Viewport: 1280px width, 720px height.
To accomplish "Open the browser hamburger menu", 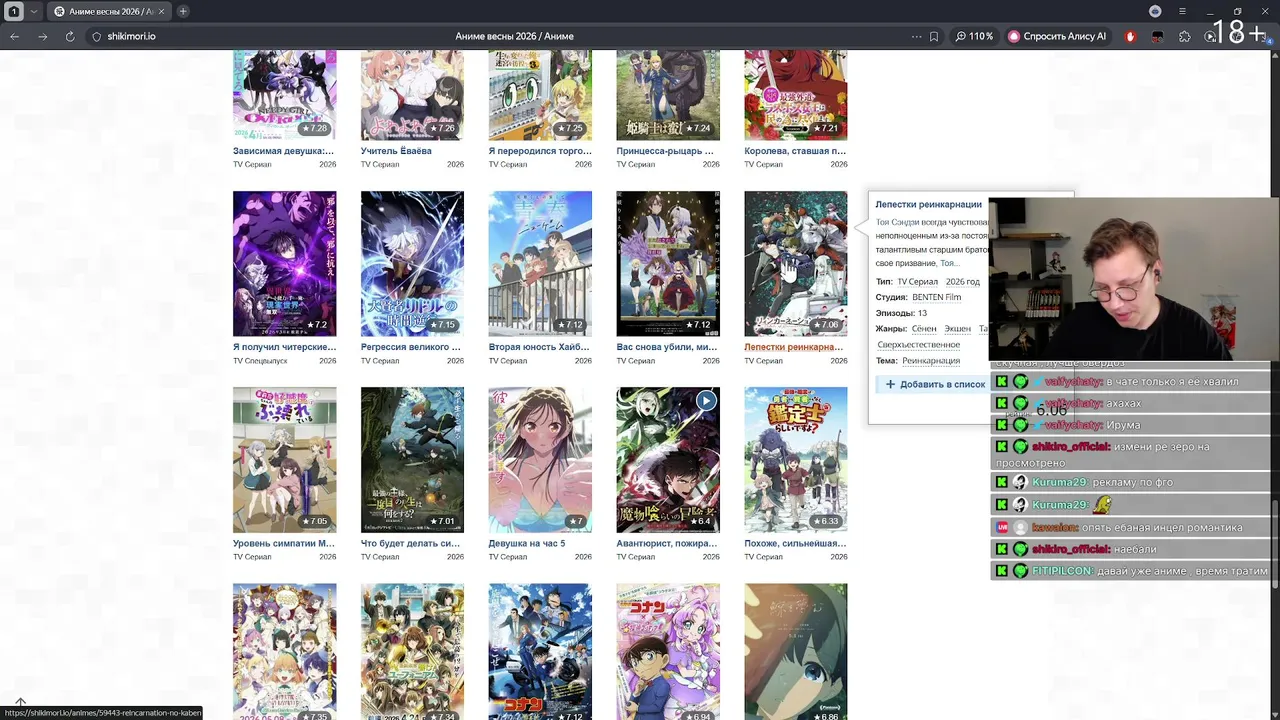I will tap(1182, 11).
